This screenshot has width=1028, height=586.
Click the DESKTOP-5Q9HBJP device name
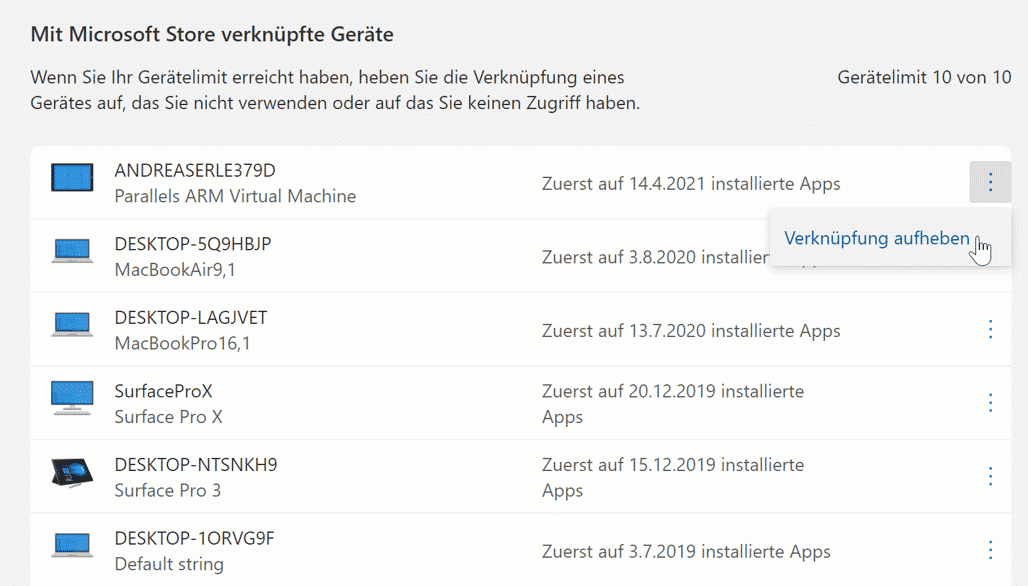[193, 244]
